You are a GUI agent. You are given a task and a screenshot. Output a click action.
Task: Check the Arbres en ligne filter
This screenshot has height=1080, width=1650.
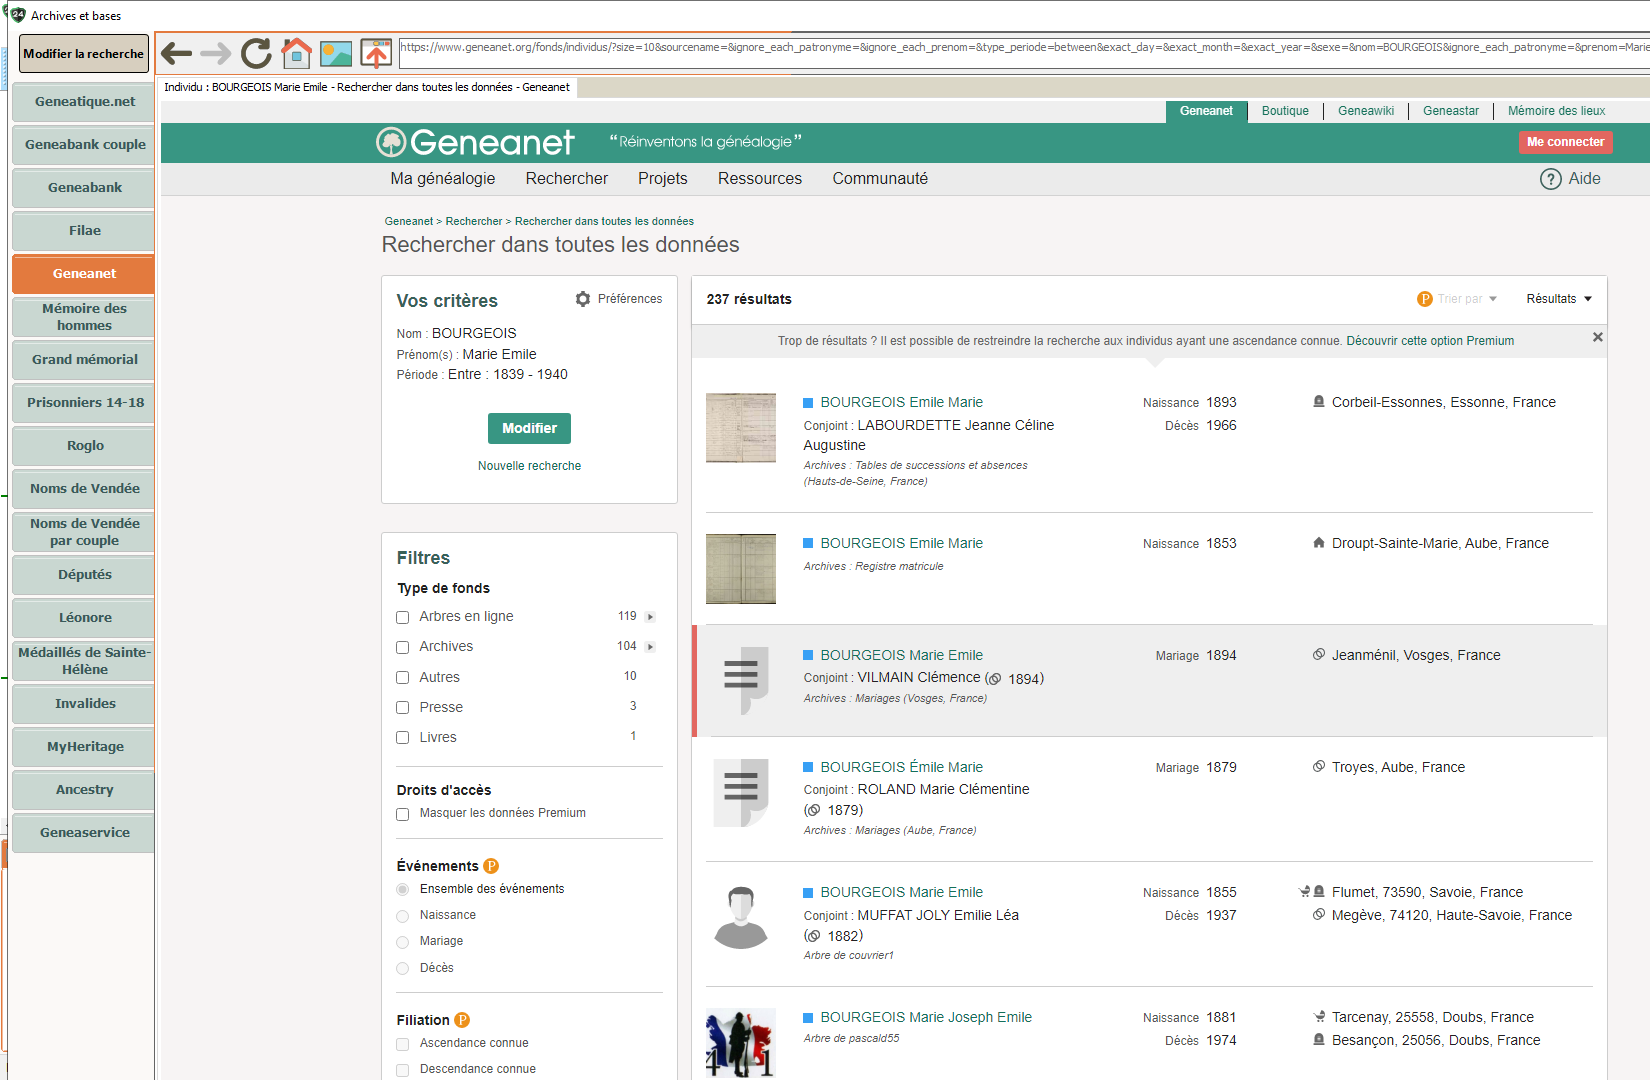pos(403,617)
